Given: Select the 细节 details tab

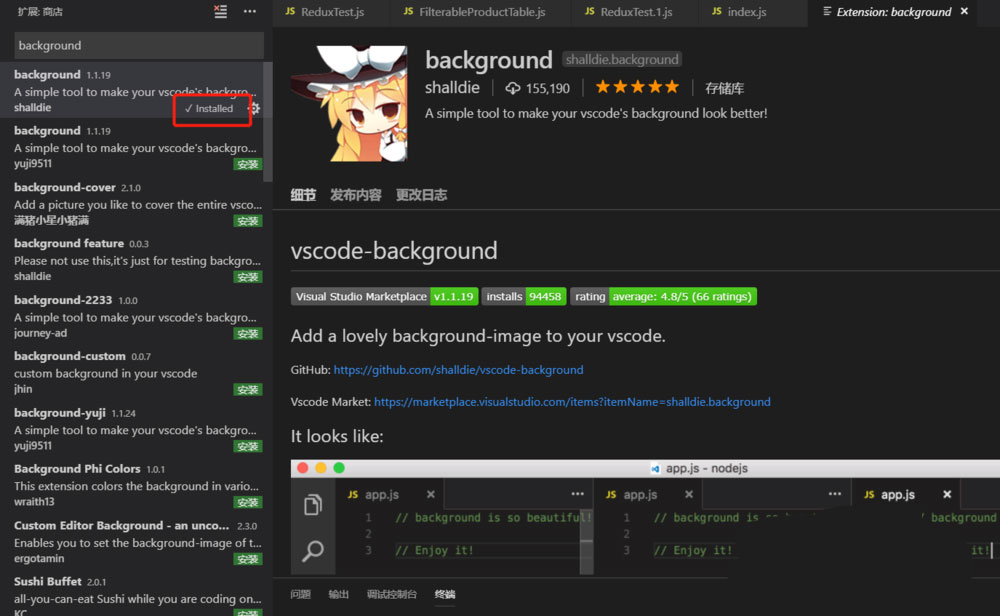Looking at the screenshot, I should tap(303, 195).
